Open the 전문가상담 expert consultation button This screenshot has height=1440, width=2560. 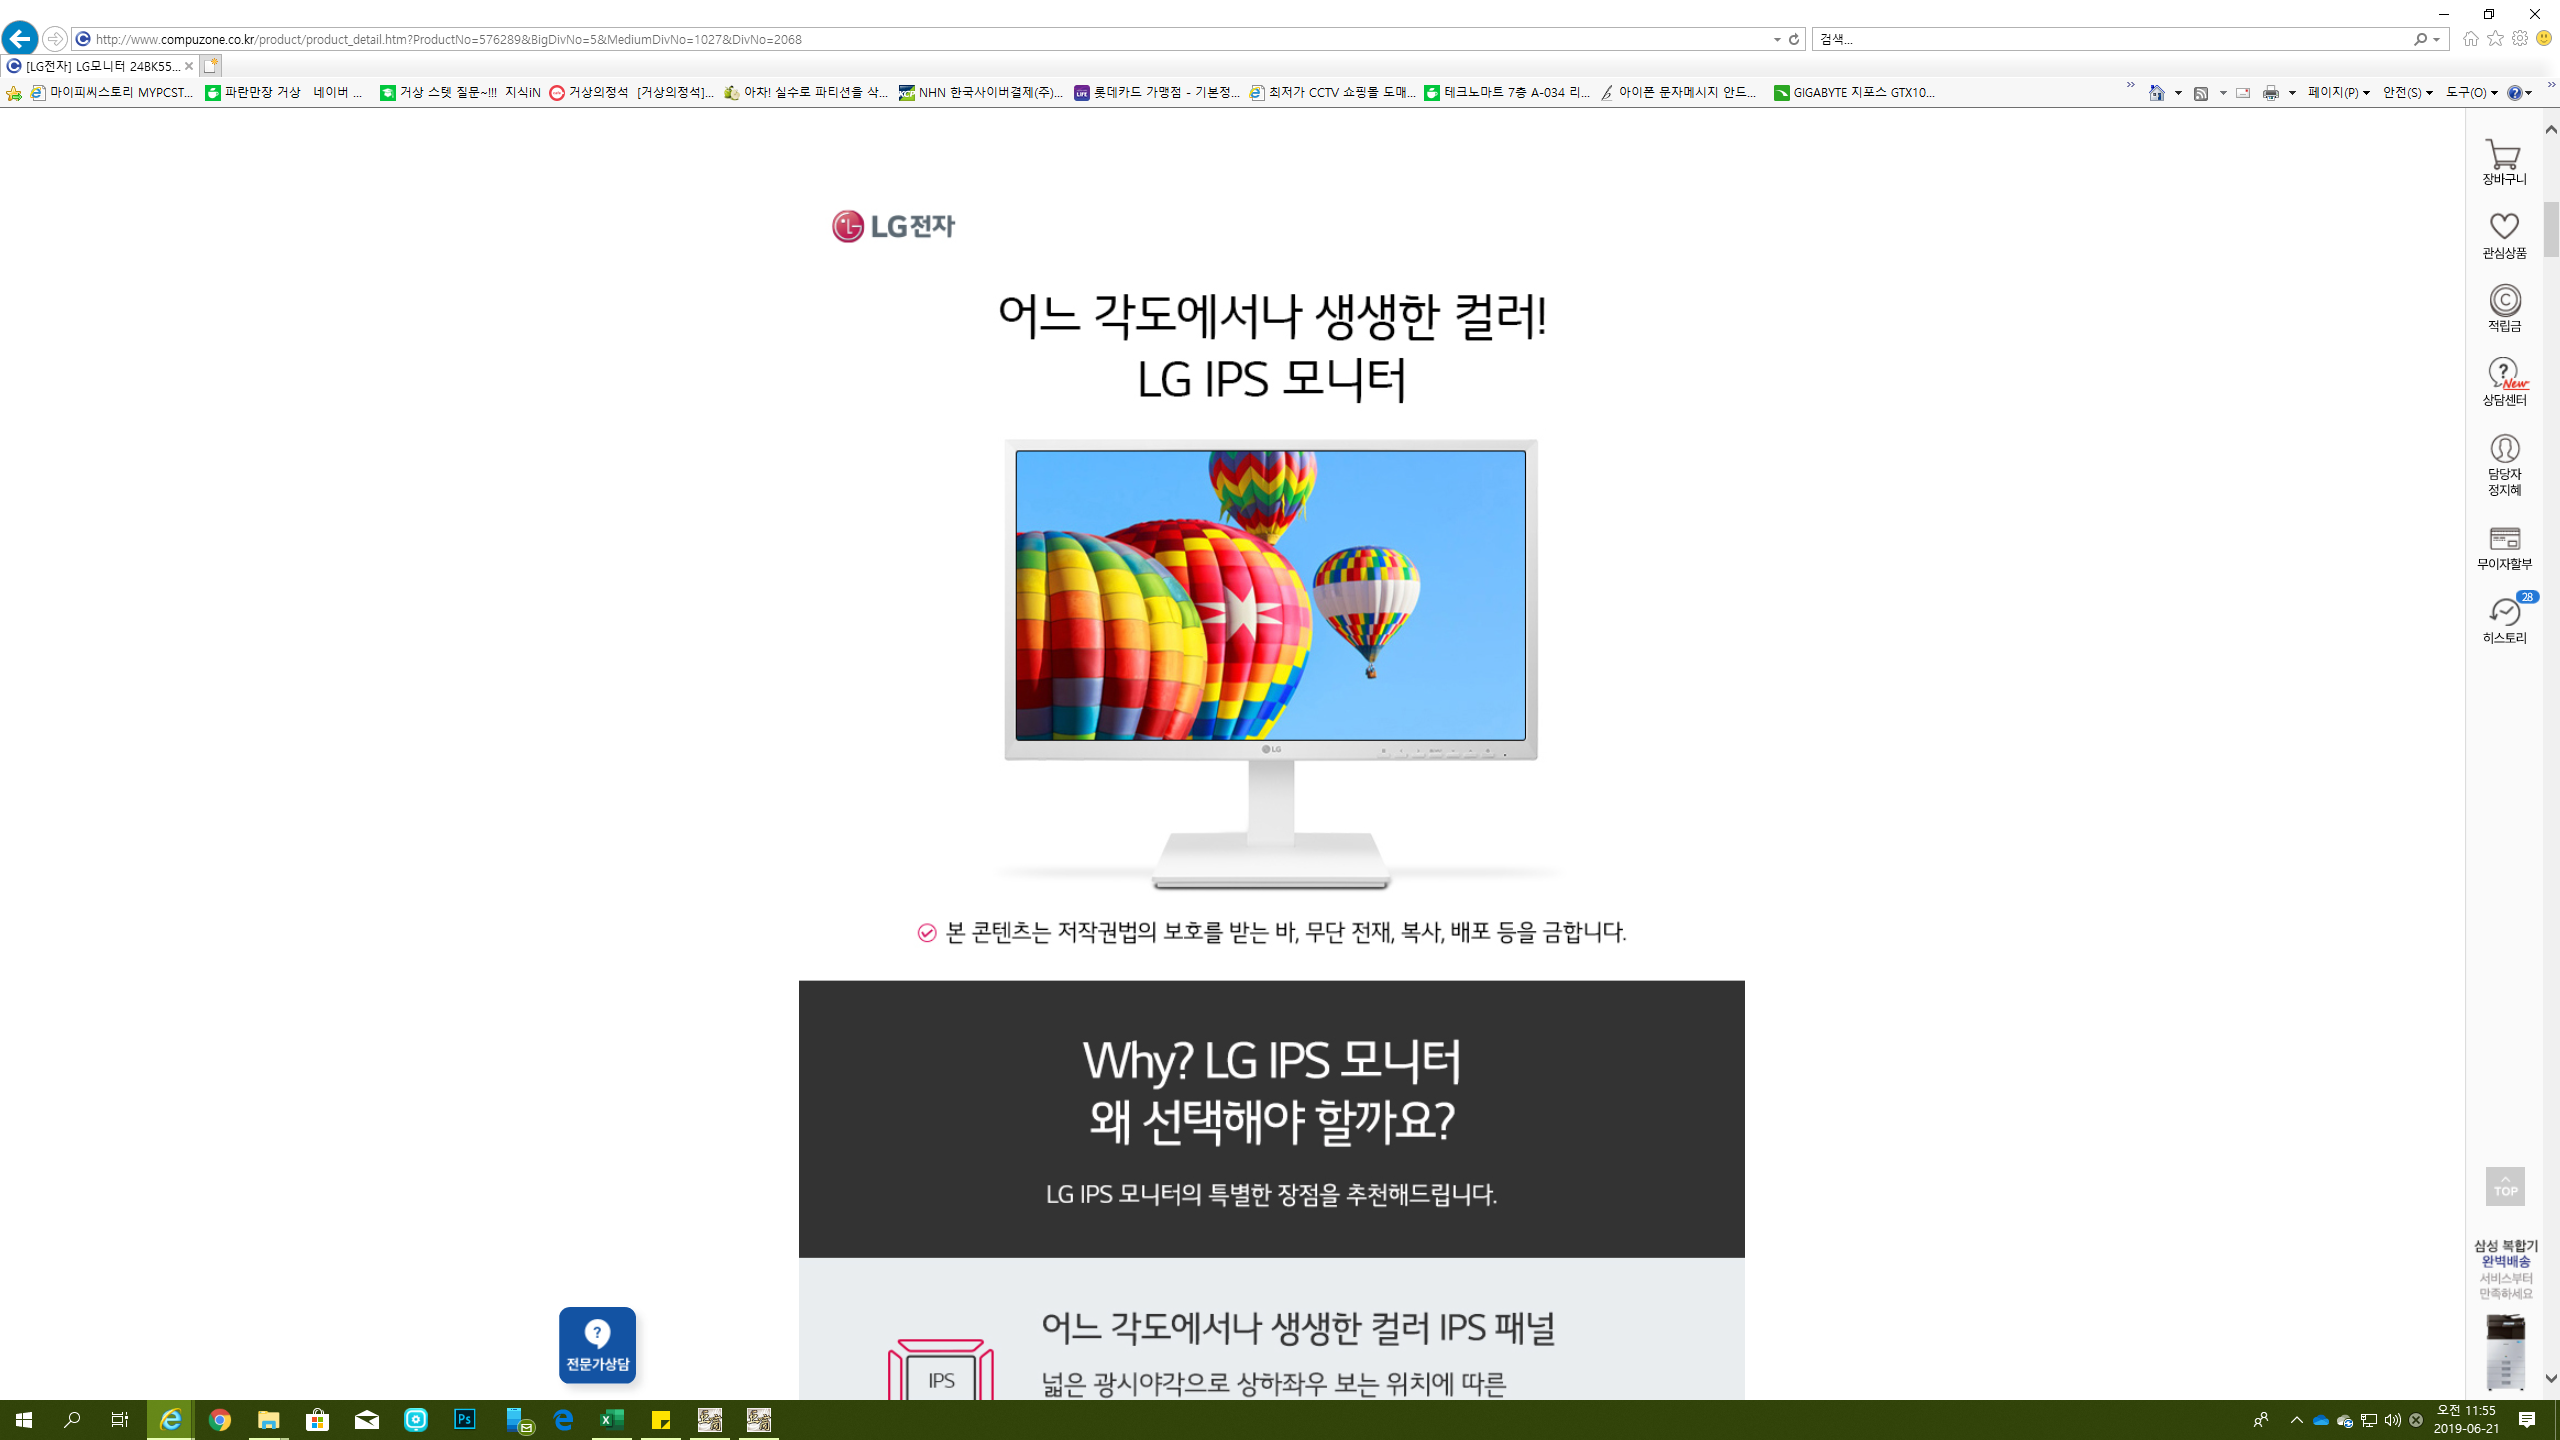(597, 1345)
